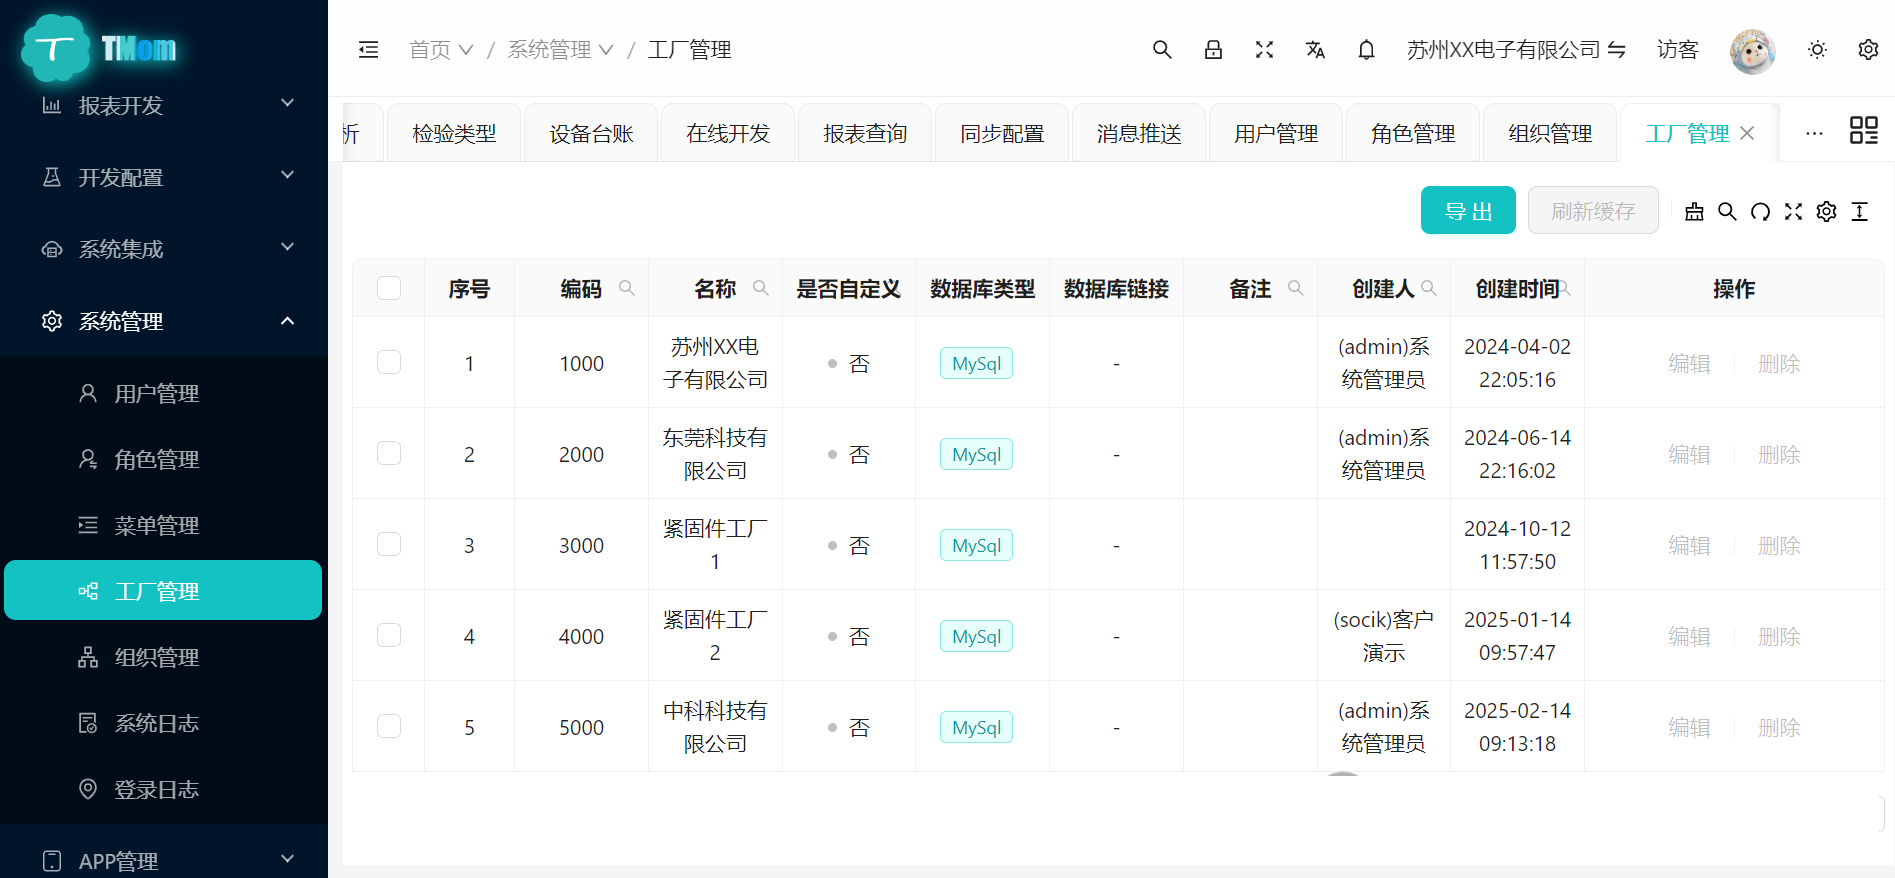Open the global search in the header

1161,50
